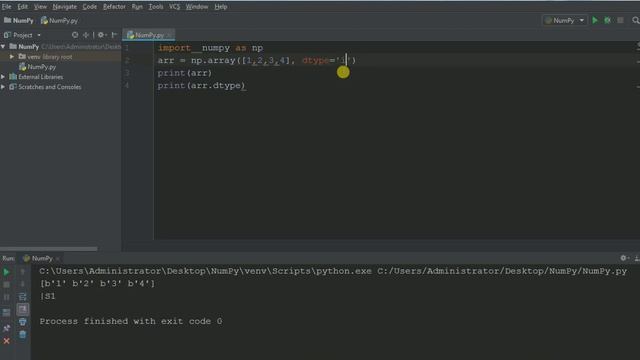Open the Tools menu

pos(156,7)
